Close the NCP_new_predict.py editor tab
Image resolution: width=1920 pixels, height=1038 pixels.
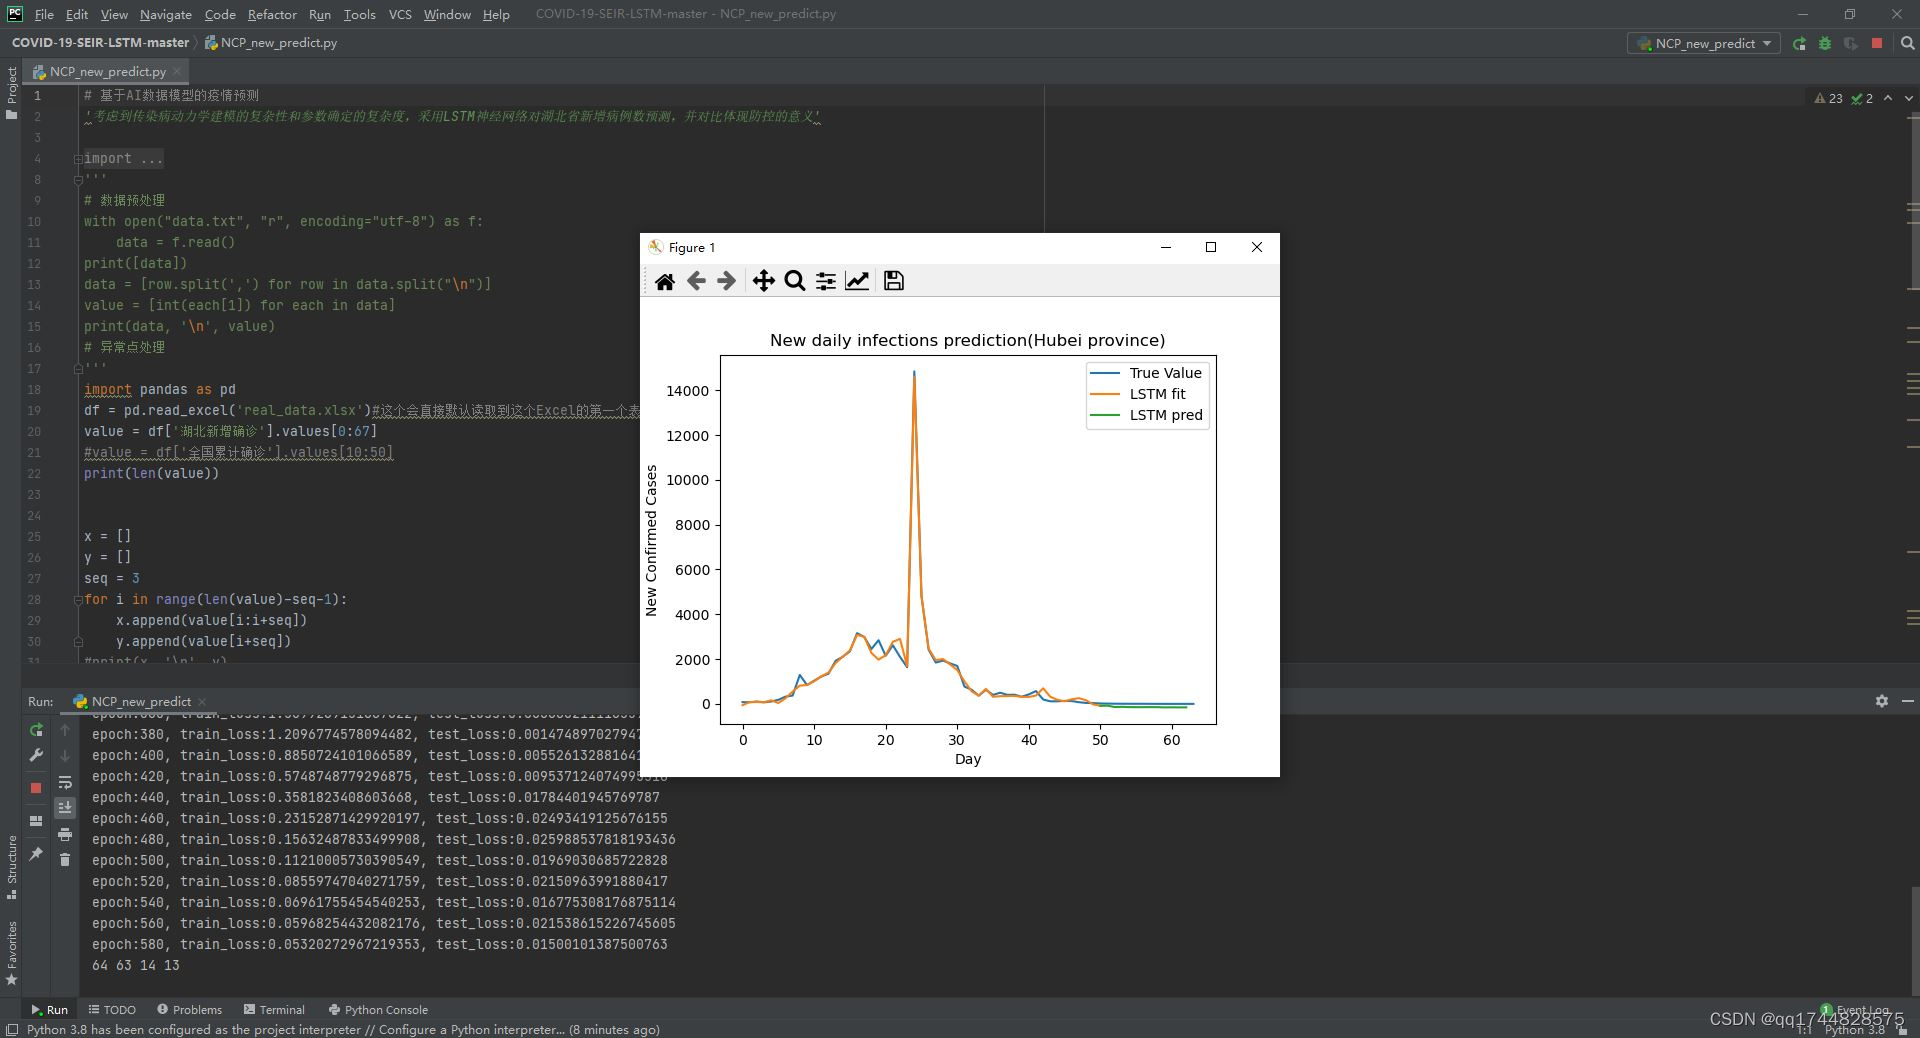[177, 72]
